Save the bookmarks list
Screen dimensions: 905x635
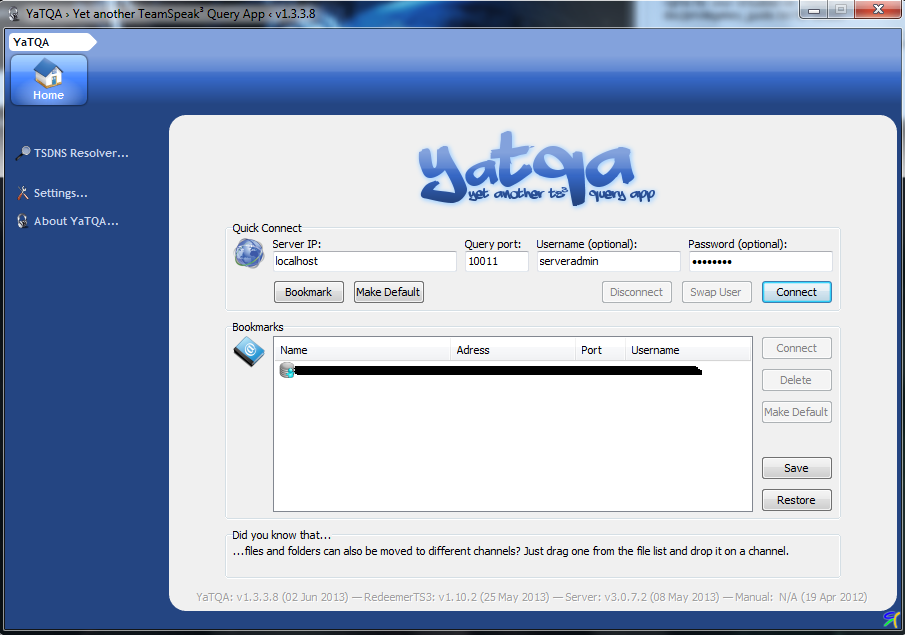[796, 468]
